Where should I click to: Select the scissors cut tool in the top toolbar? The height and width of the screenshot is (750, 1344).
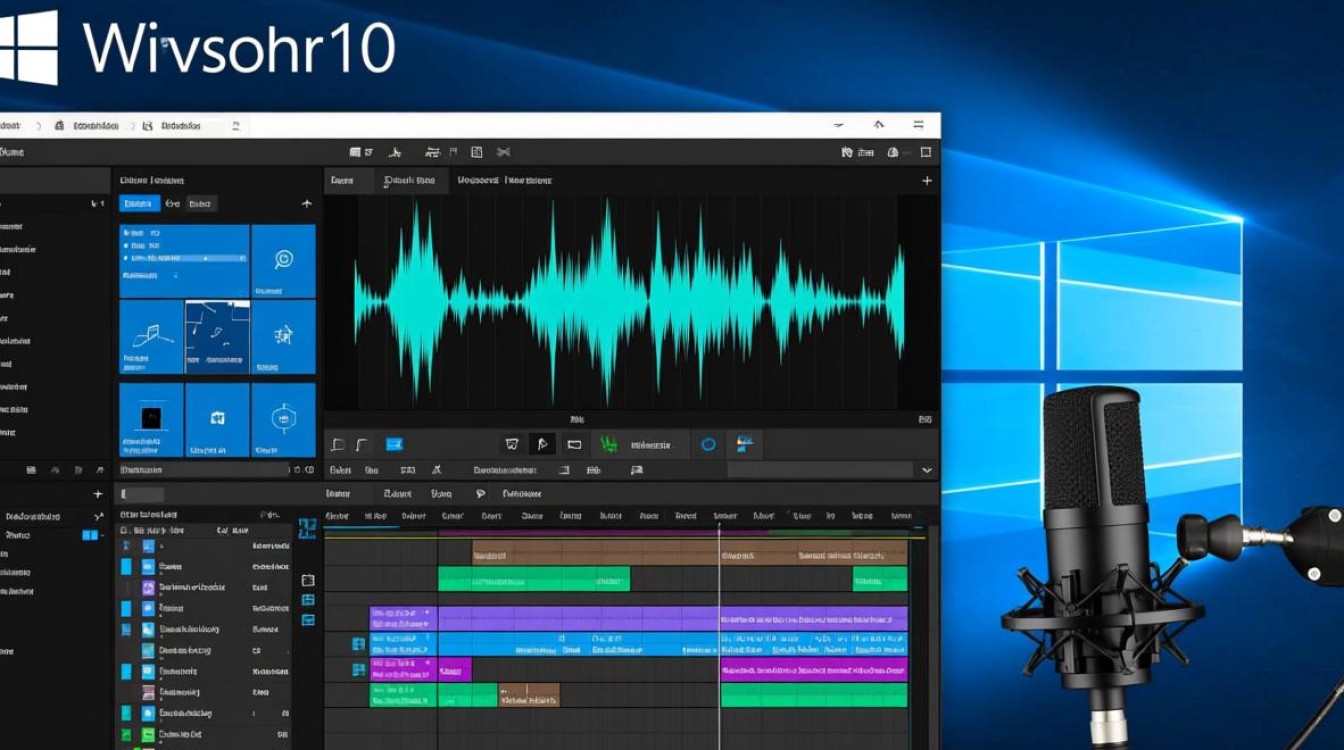[503, 152]
